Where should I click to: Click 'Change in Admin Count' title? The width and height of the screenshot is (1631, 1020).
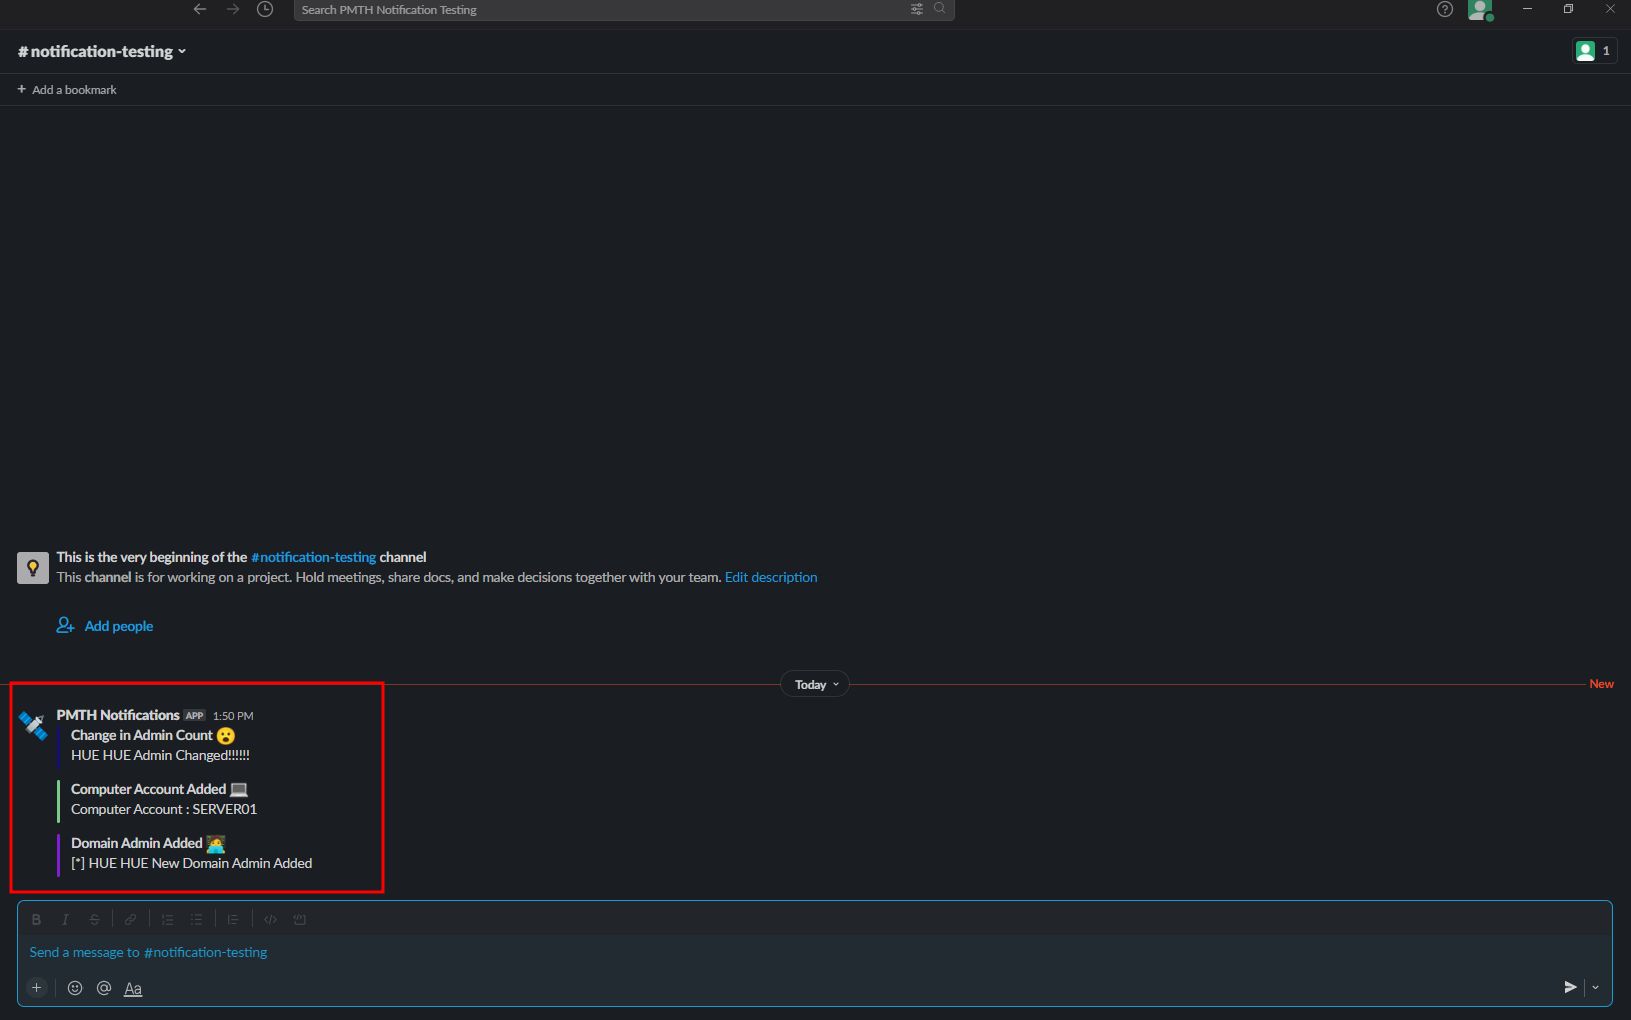tap(142, 735)
